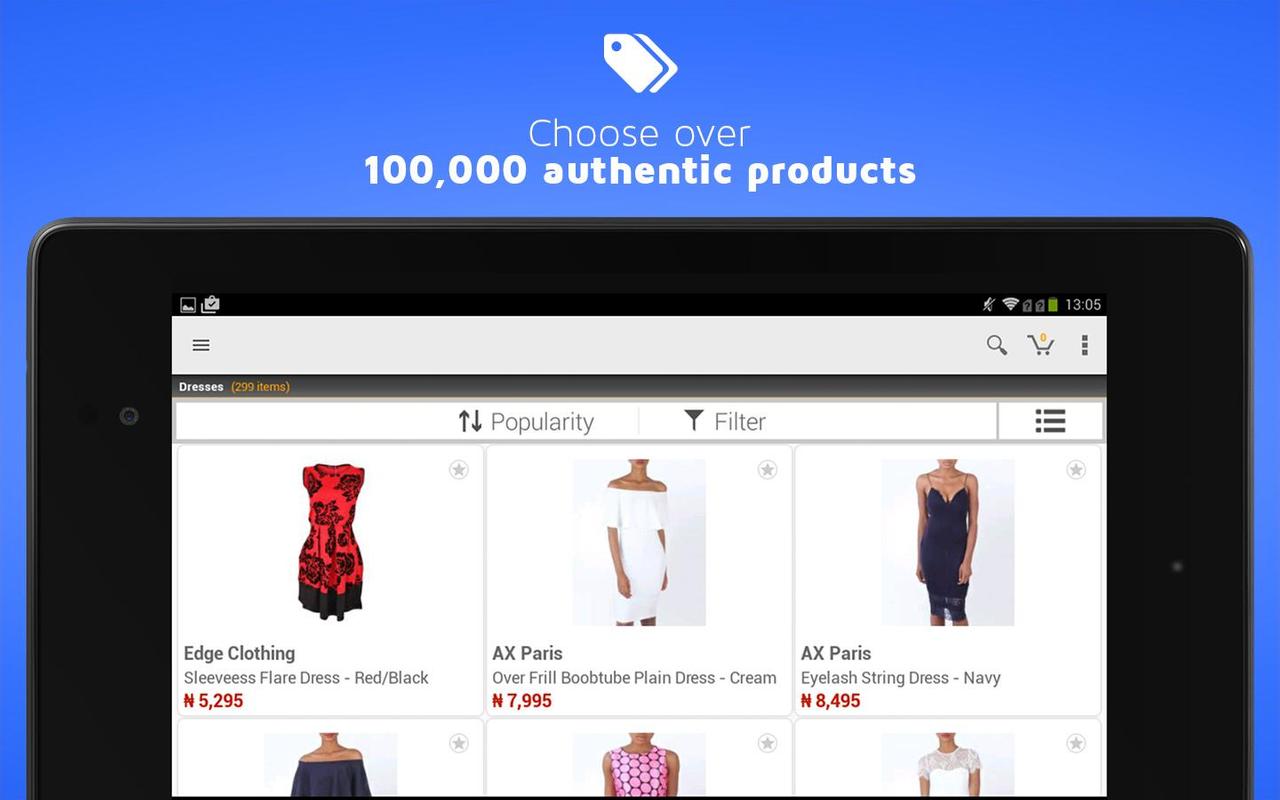Tap the picture notification icon in status bar
The width and height of the screenshot is (1280, 800).
pyautogui.click(x=188, y=305)
